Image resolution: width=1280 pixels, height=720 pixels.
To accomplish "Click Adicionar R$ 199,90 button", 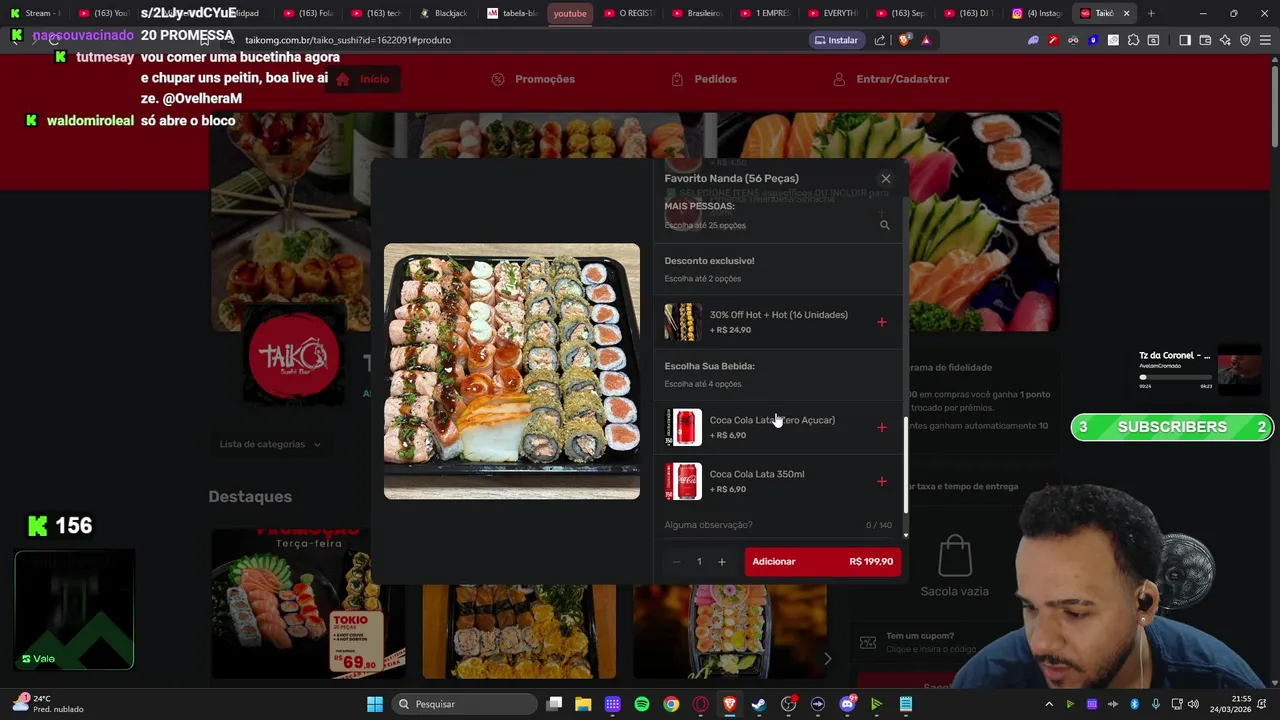I will coord(822,562).
